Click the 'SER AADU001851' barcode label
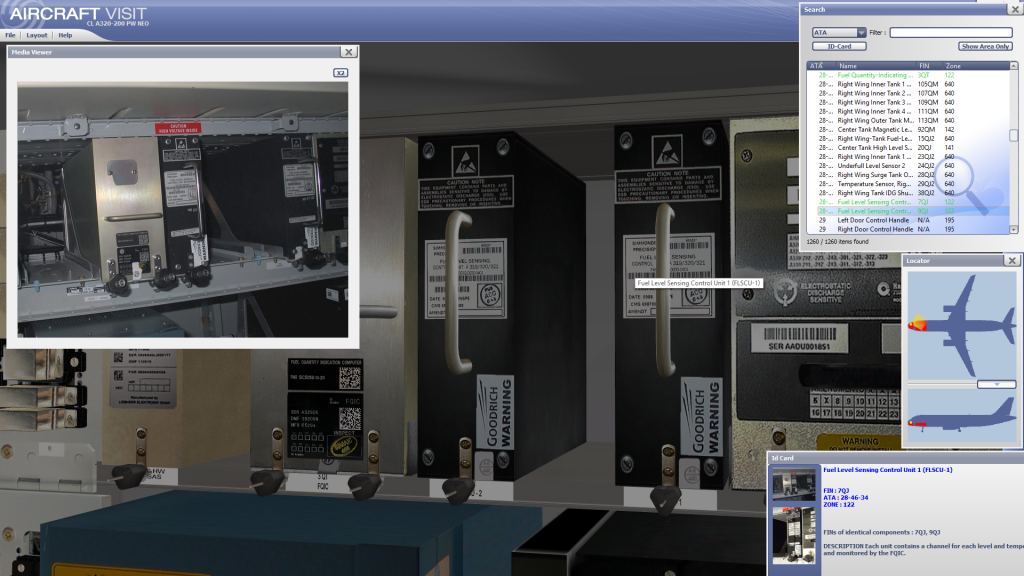The image size is (1024, 576). click(799, 340)
